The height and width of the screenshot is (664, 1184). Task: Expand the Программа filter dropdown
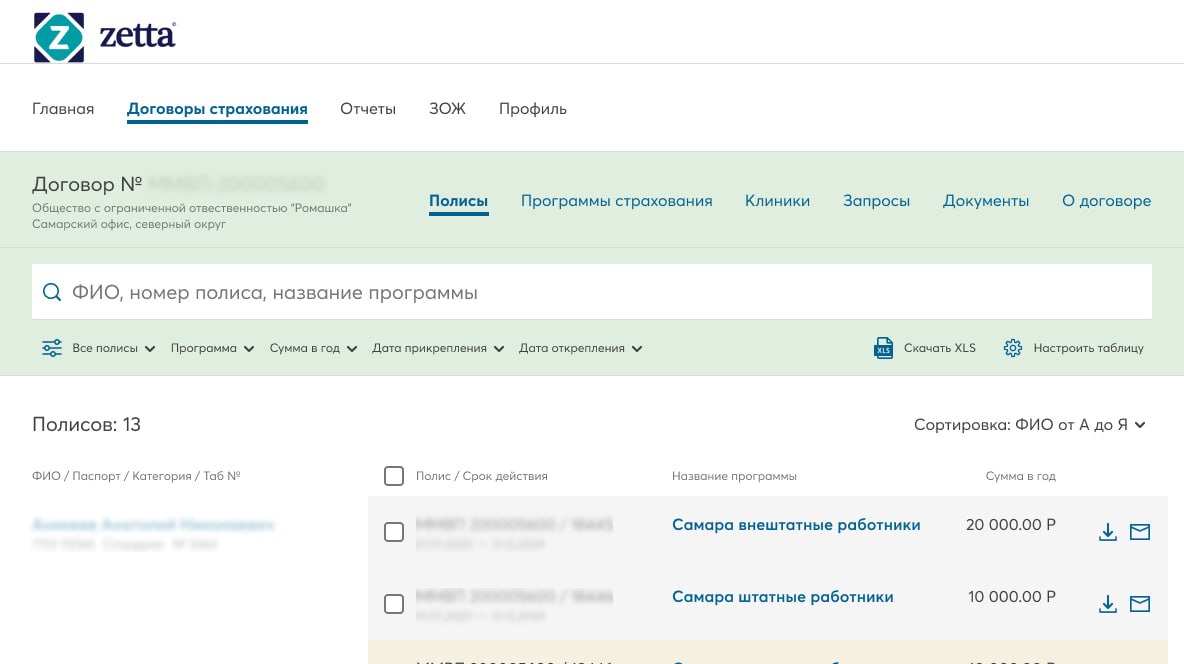pyautogui.click(x=211, y=348)
